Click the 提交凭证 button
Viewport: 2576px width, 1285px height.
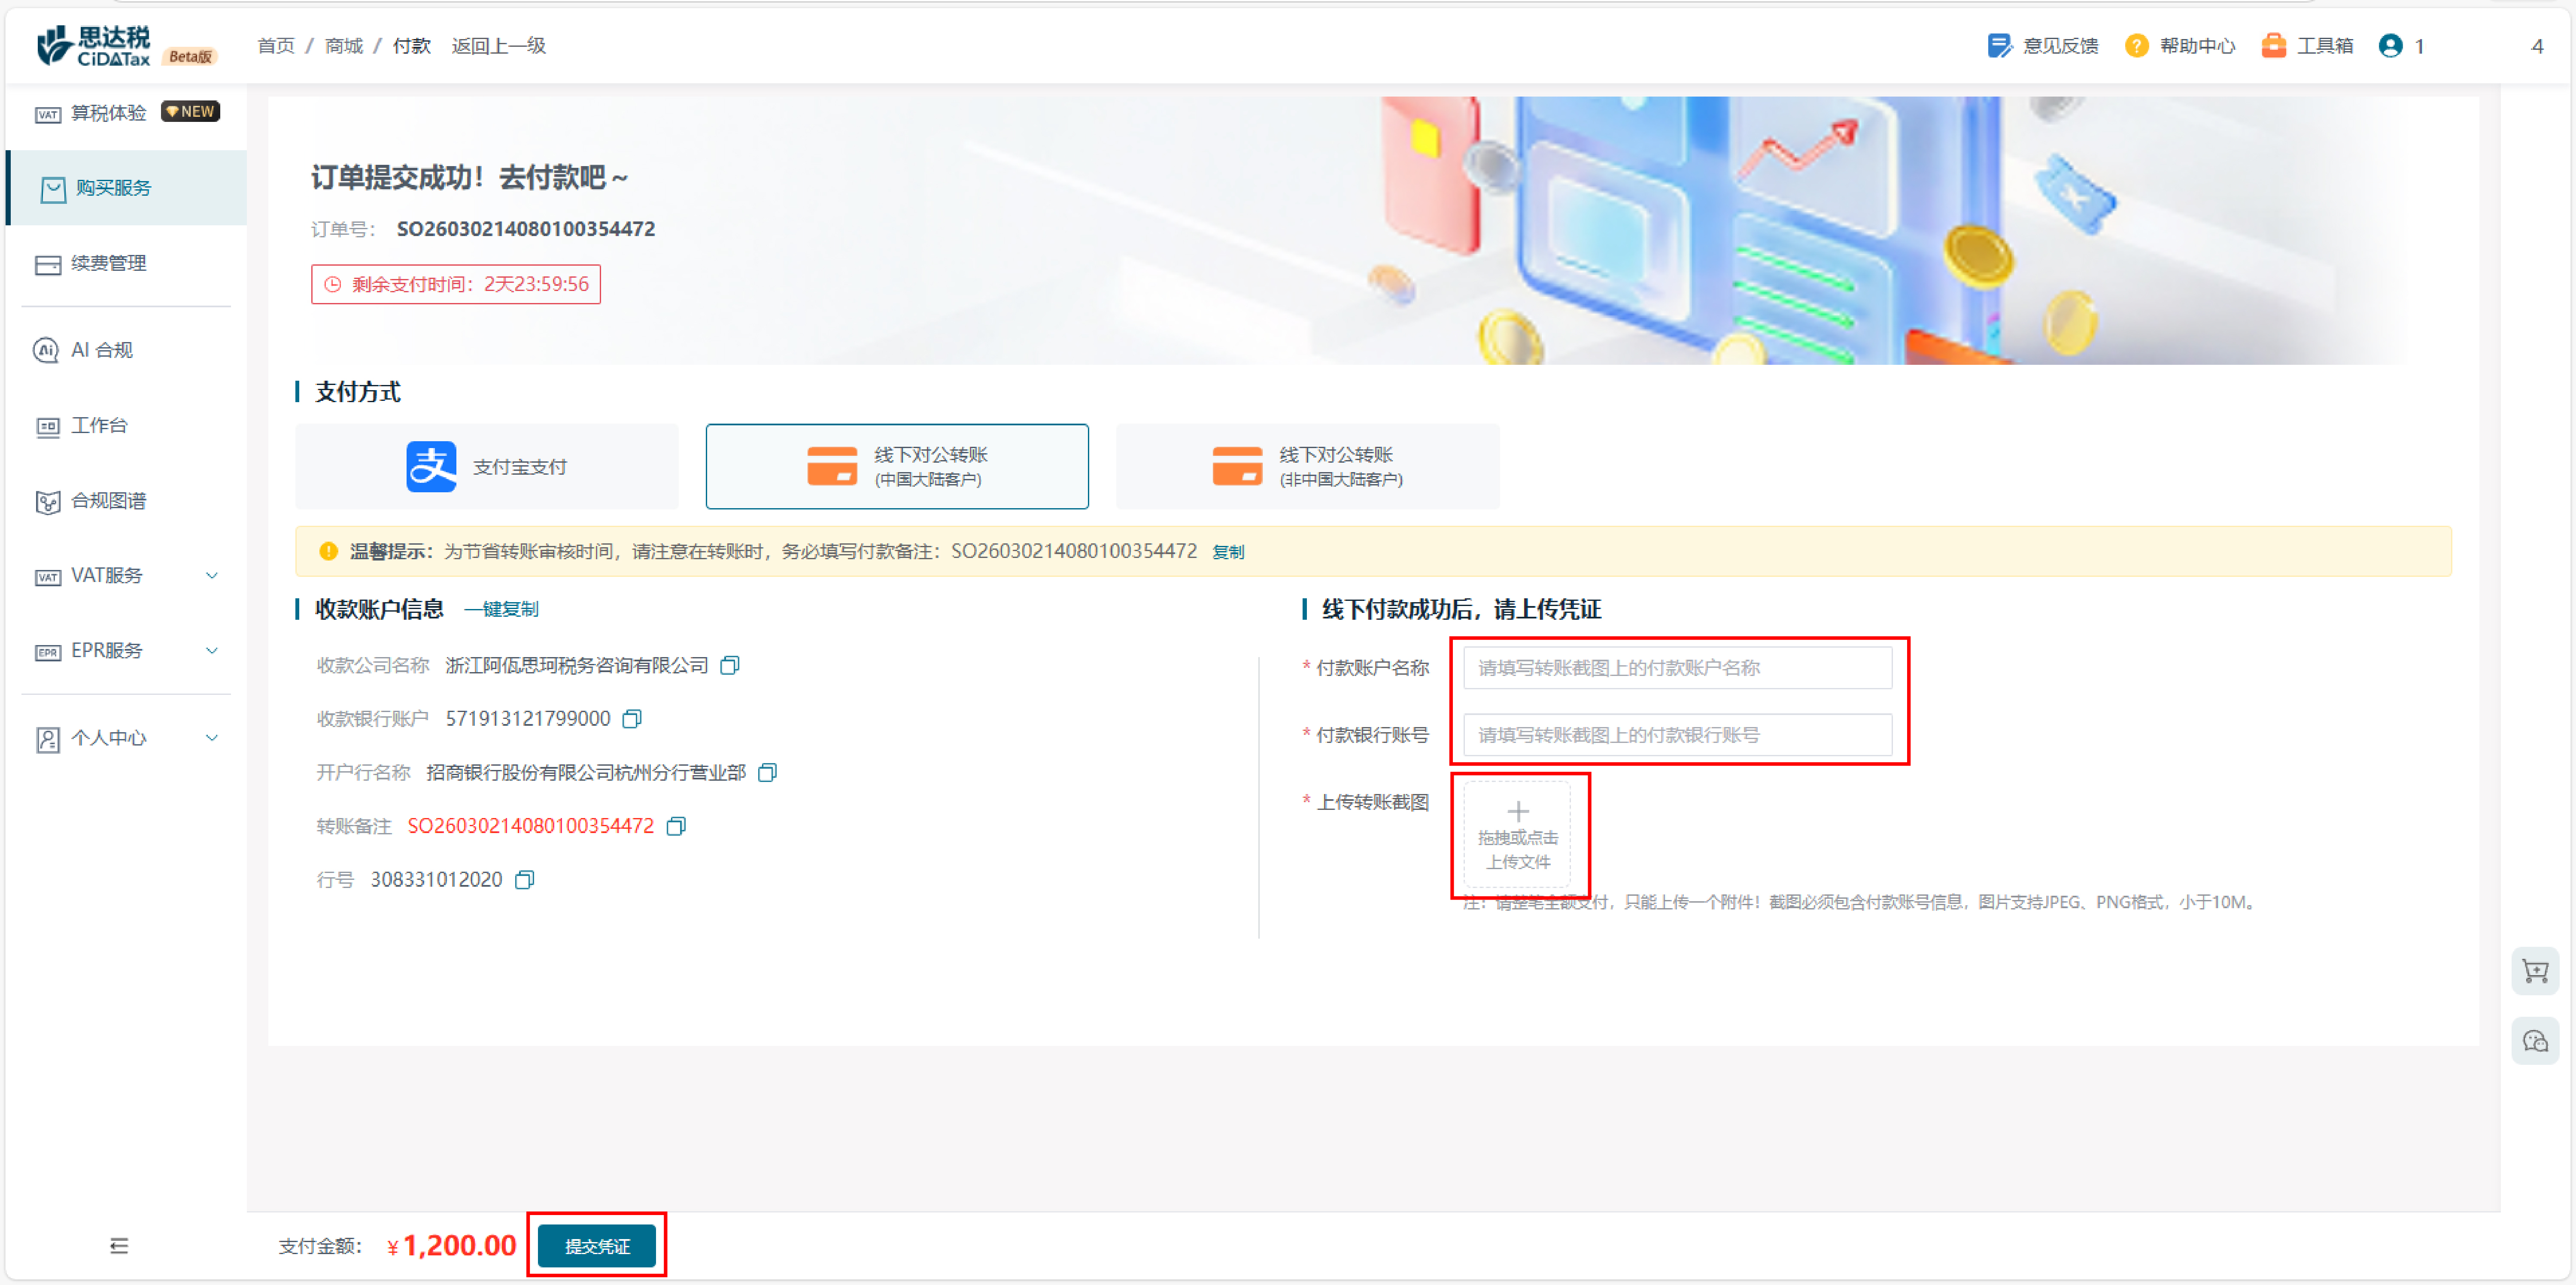(x=597, y=1246)
